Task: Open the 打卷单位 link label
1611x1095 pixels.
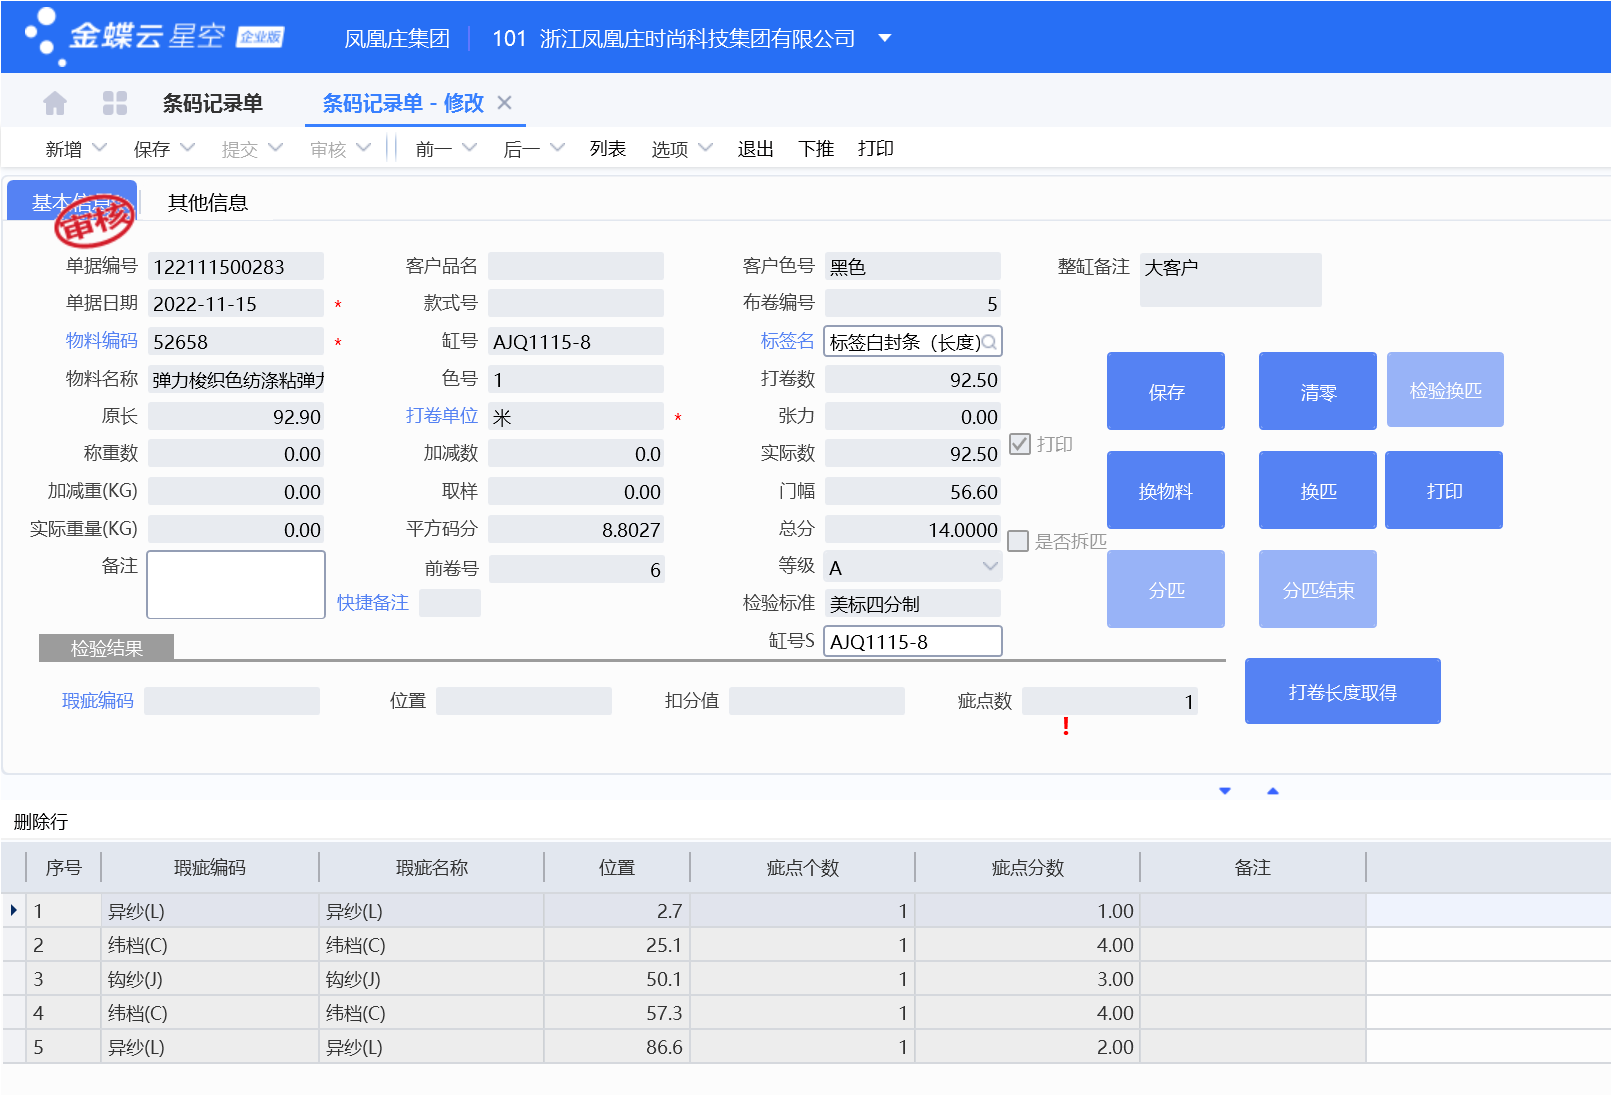Action: (x=441, y=416)
